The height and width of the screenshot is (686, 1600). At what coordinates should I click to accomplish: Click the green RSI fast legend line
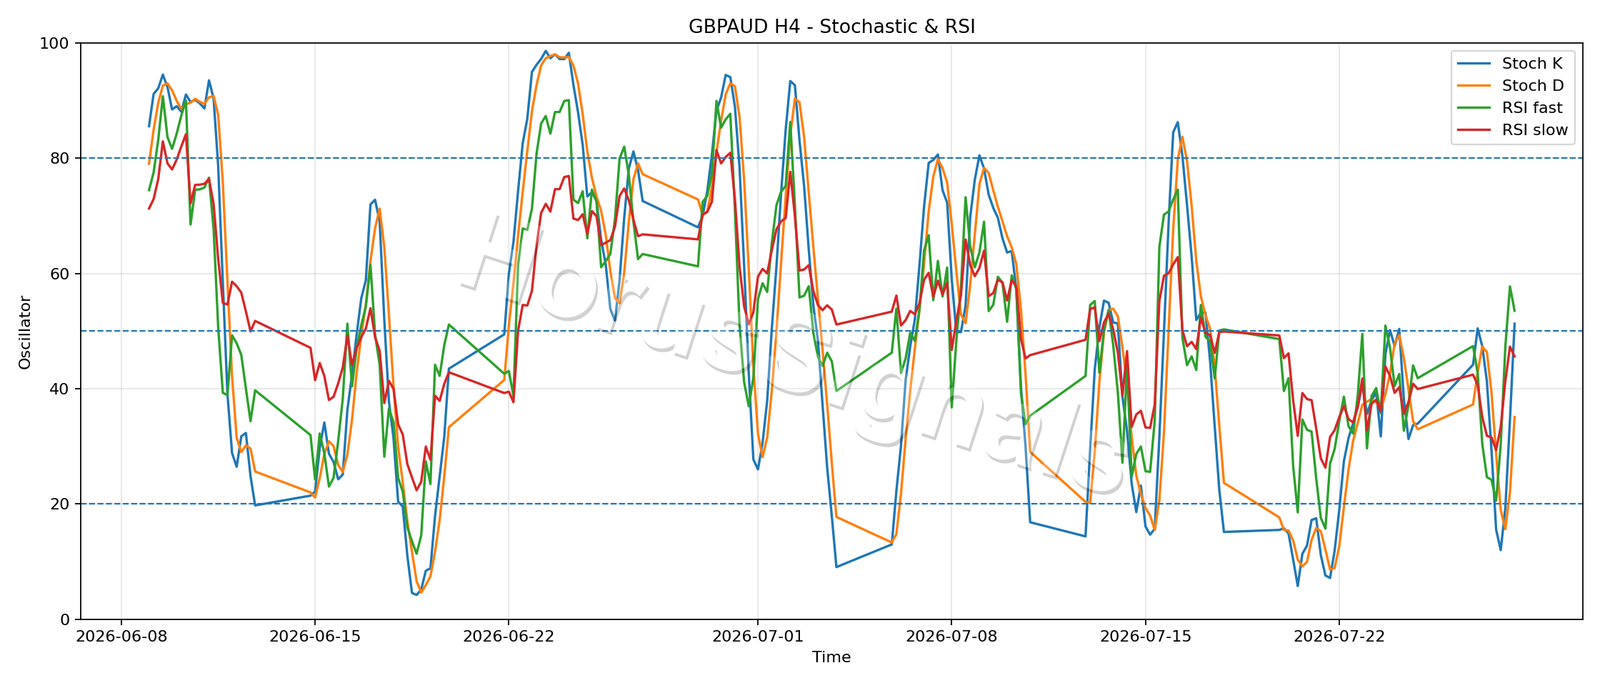[x=1476, y=108]
